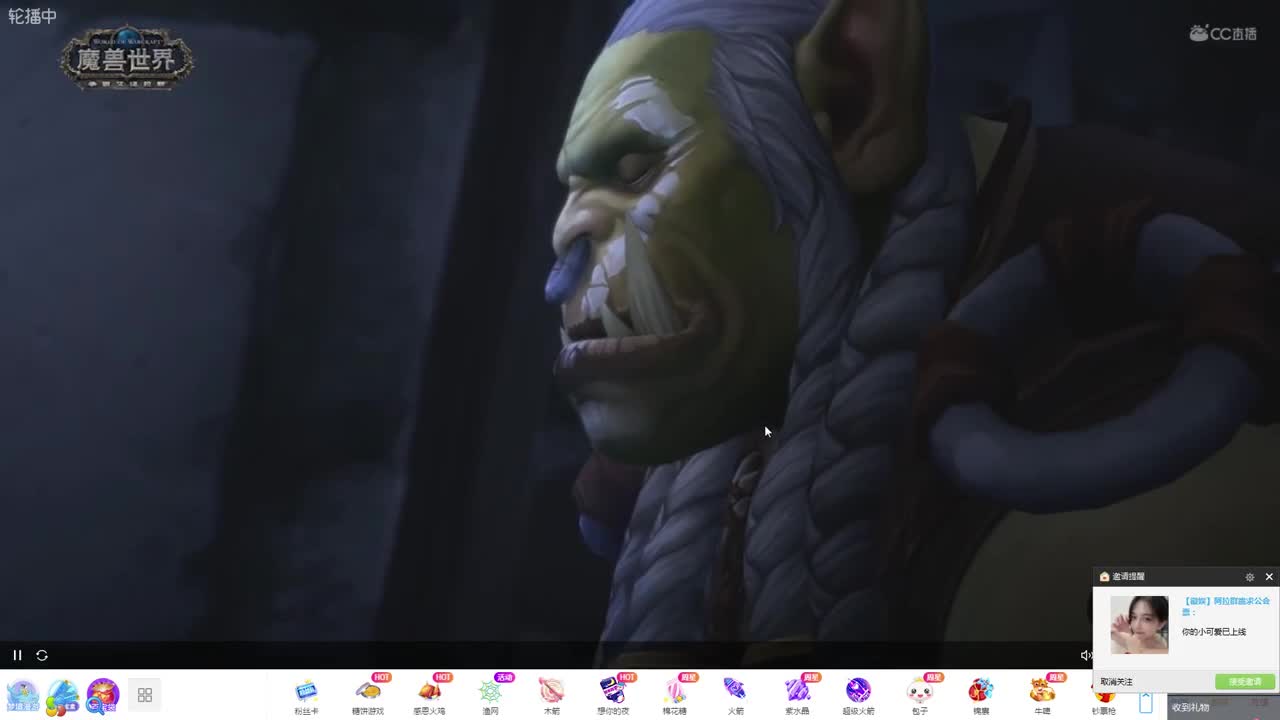This screenshot has height=720, width=1280.
Task: Click the 魔兽世界 game logo
Action: coord(126,62)
